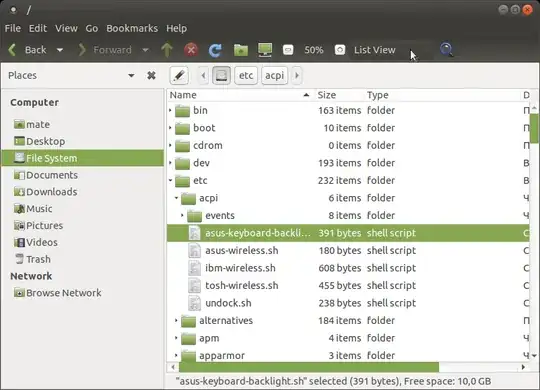Click the horizontal scrollbar thumb

(x=309, y=367)
